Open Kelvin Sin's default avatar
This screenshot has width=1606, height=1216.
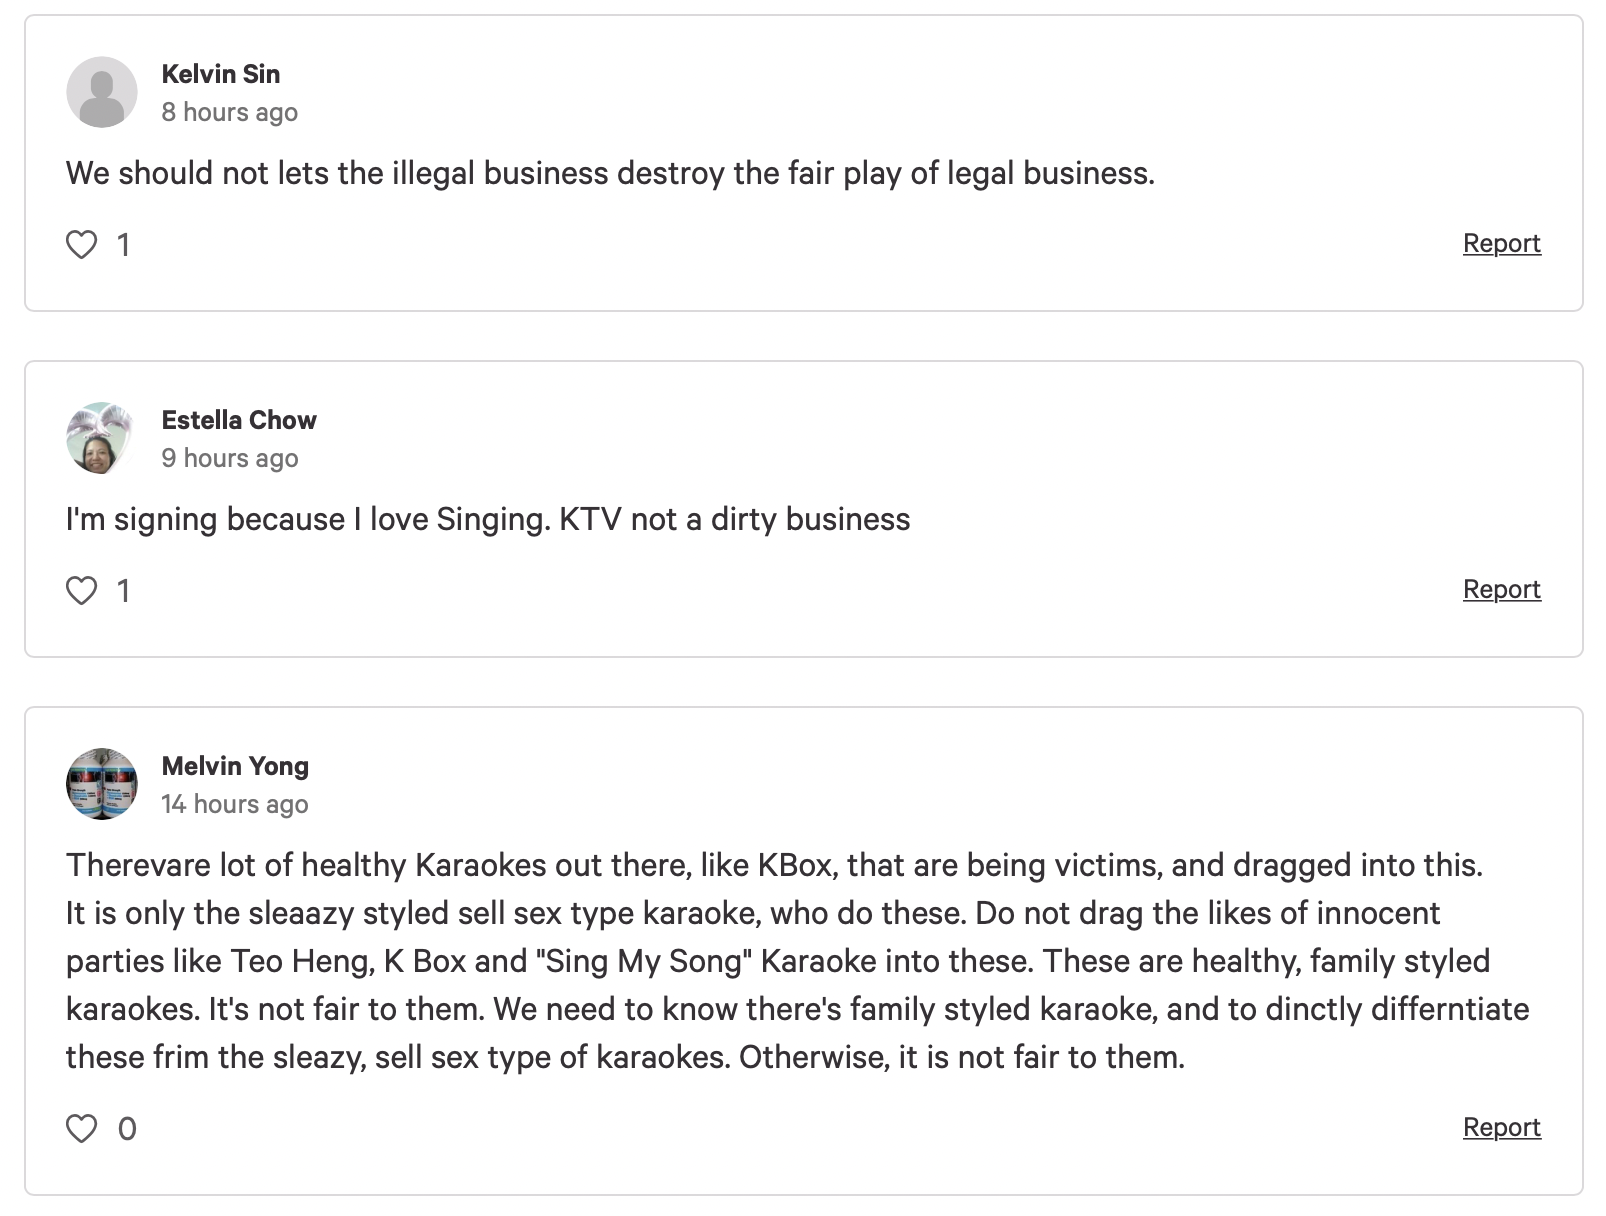pos(102,92)
